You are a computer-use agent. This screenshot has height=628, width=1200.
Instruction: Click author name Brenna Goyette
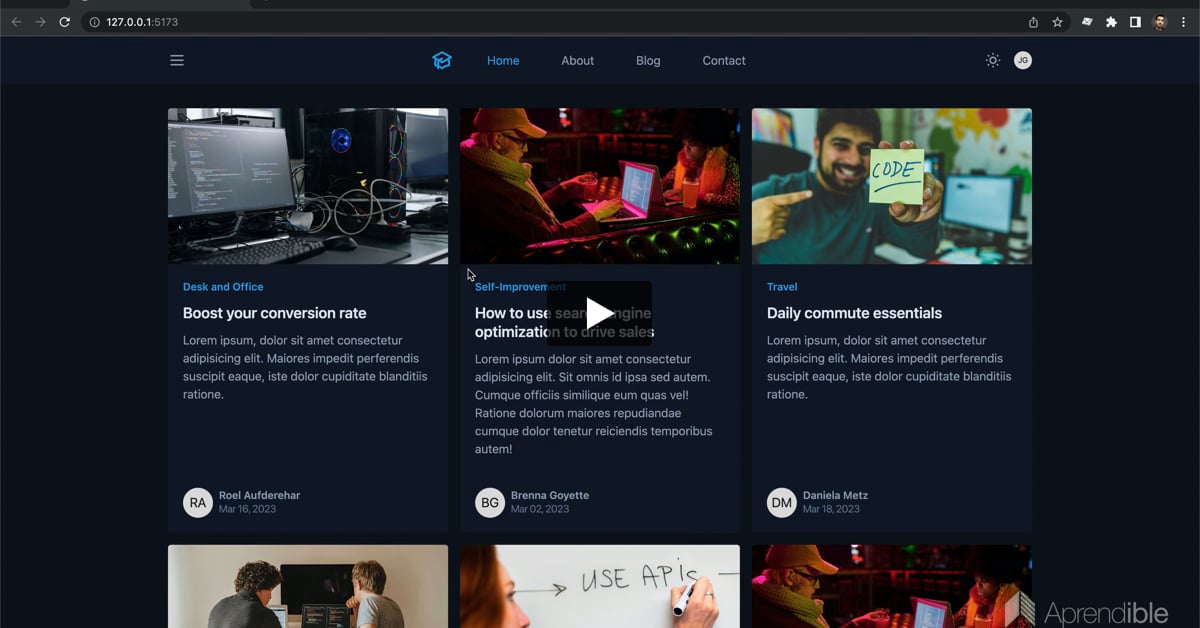click(550, 495)
